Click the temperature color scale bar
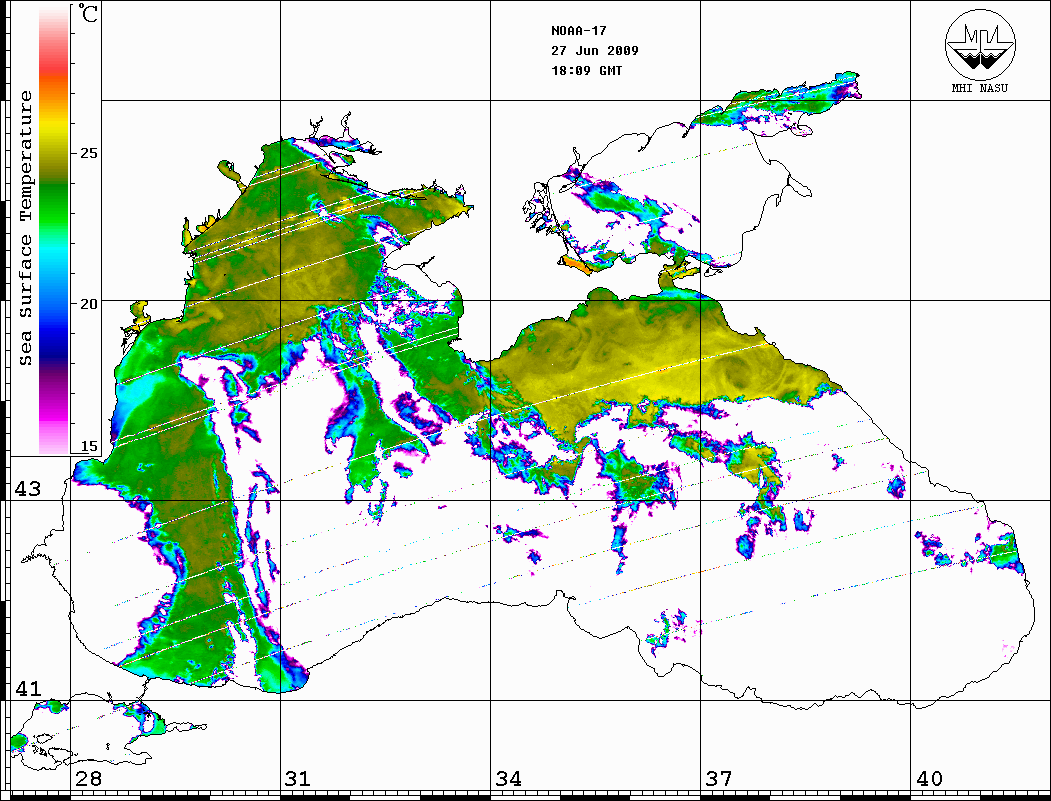Viewport: 1051px width, 801px height. point(54,230)
